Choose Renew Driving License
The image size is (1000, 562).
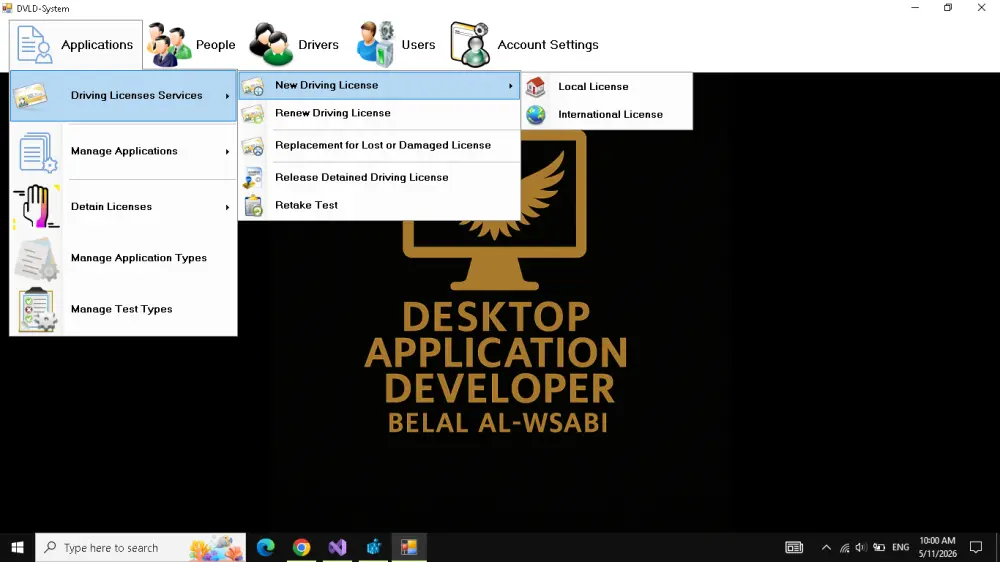[x=379, y=114]
